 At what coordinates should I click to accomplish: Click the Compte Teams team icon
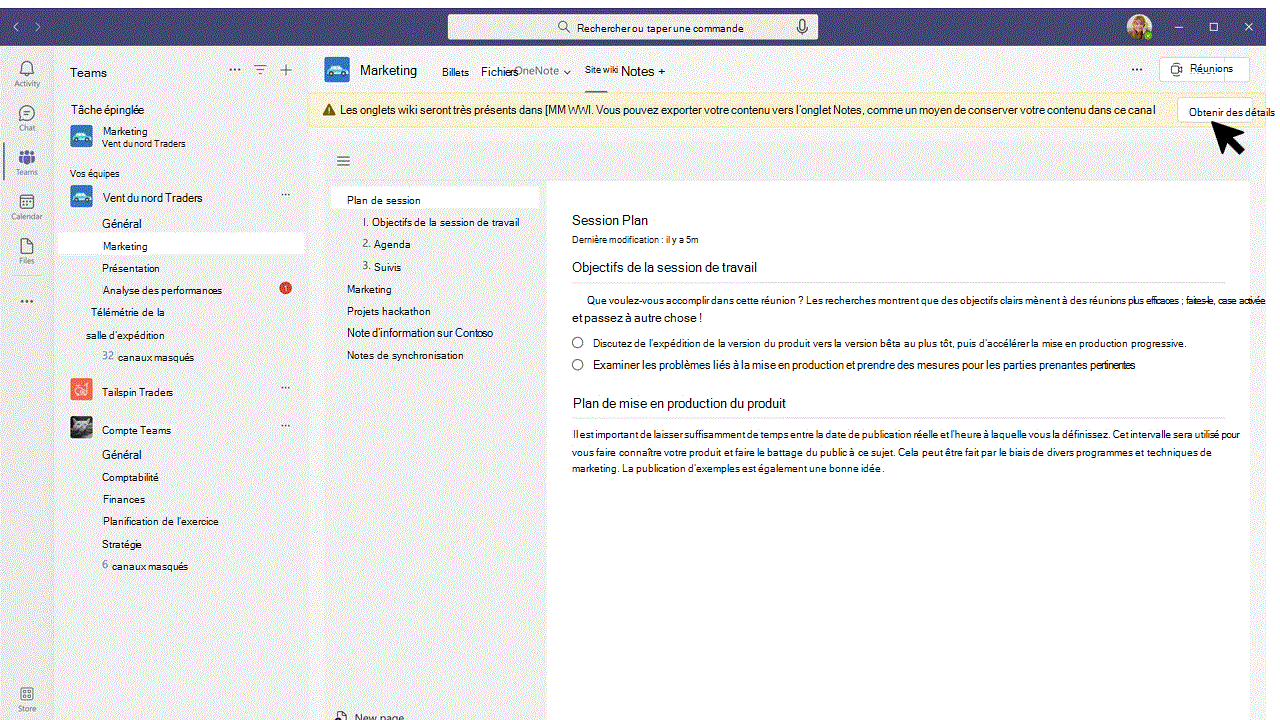click(82, 428)
